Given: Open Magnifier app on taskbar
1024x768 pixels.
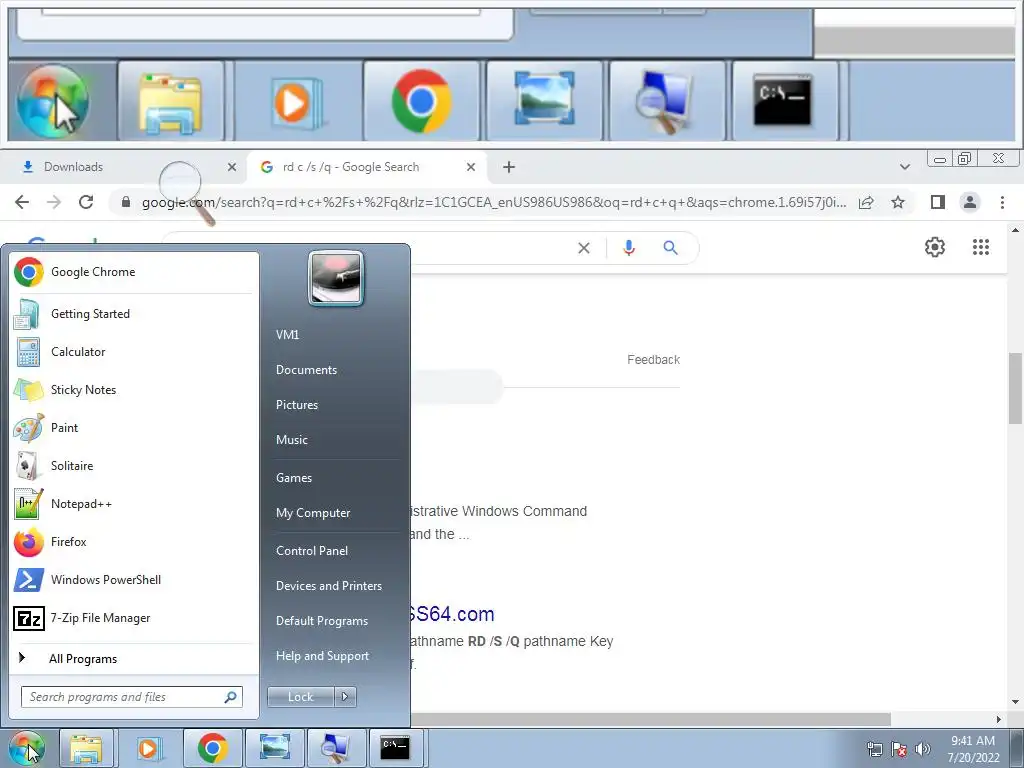Looking at the screenshot, I should coord(335,748).
